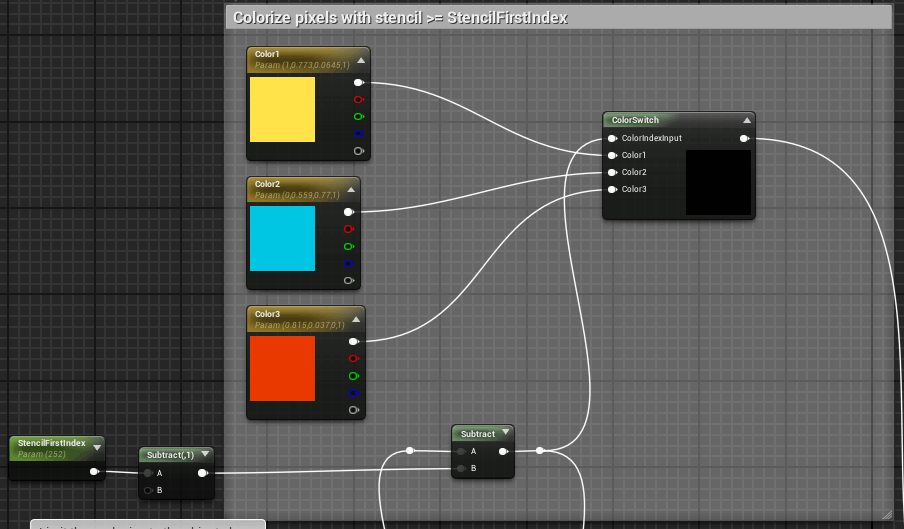Select the ColorSwitch node title

point(635,120)
